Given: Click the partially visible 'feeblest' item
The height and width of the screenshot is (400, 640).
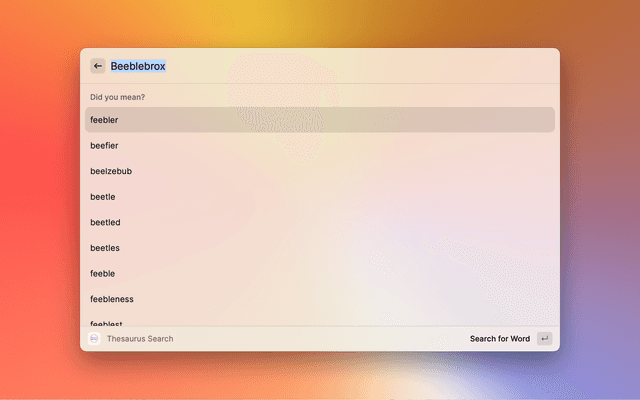Looking at the screenshot, I should pyautogui.click(x=107, y=322).
